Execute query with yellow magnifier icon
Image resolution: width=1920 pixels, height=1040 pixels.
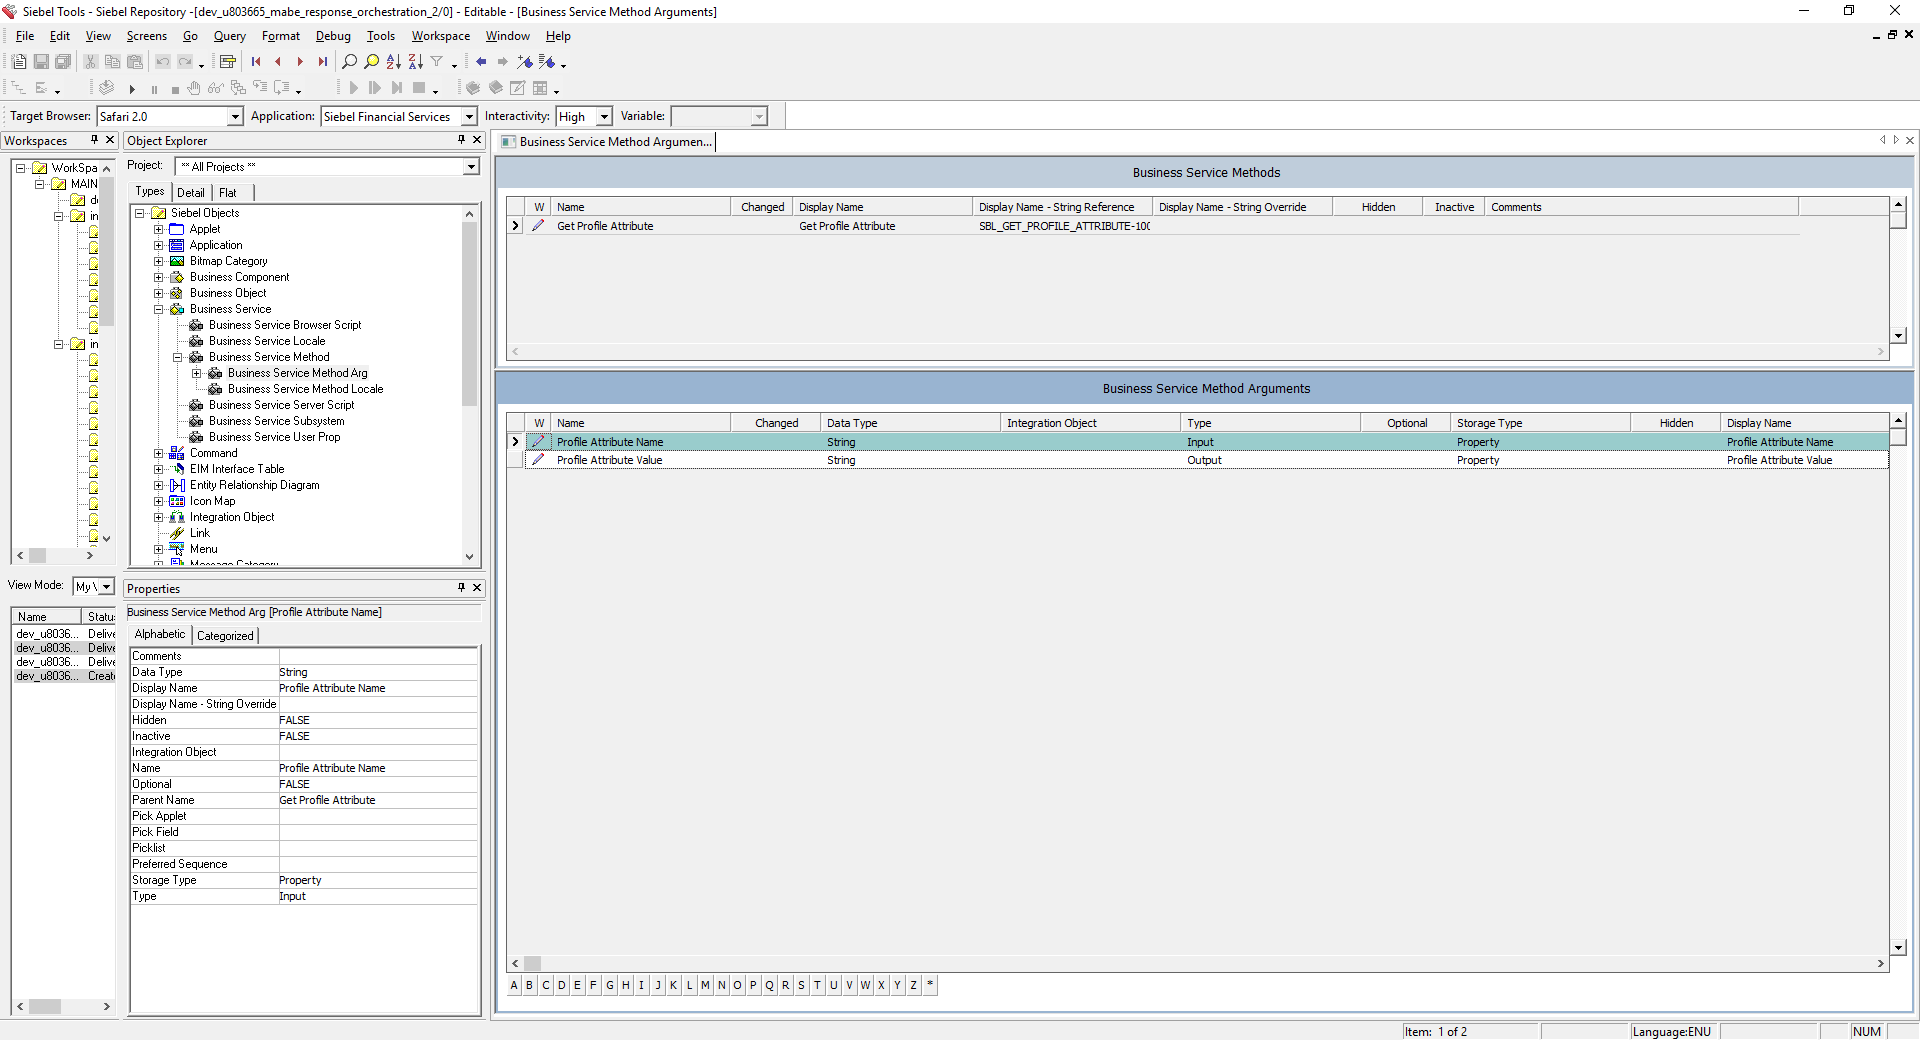pyautogui.click(x=372, y=62)
